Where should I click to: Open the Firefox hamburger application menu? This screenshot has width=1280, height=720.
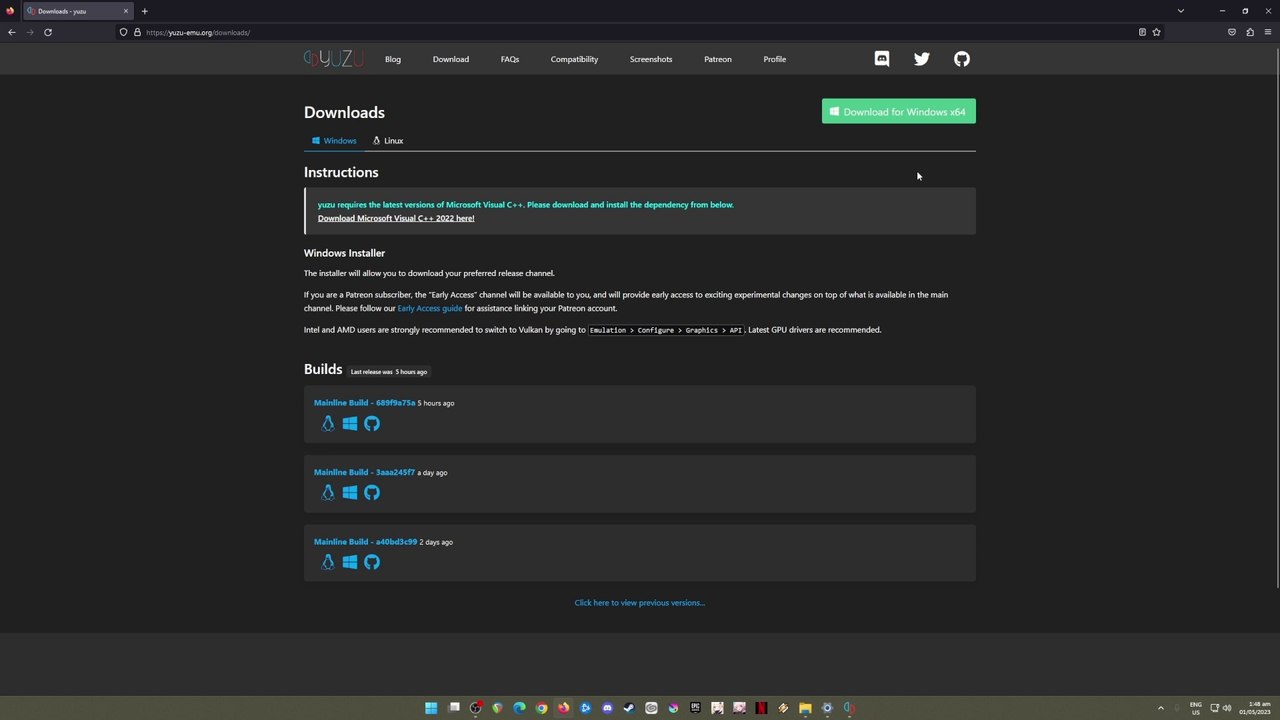1269,32
